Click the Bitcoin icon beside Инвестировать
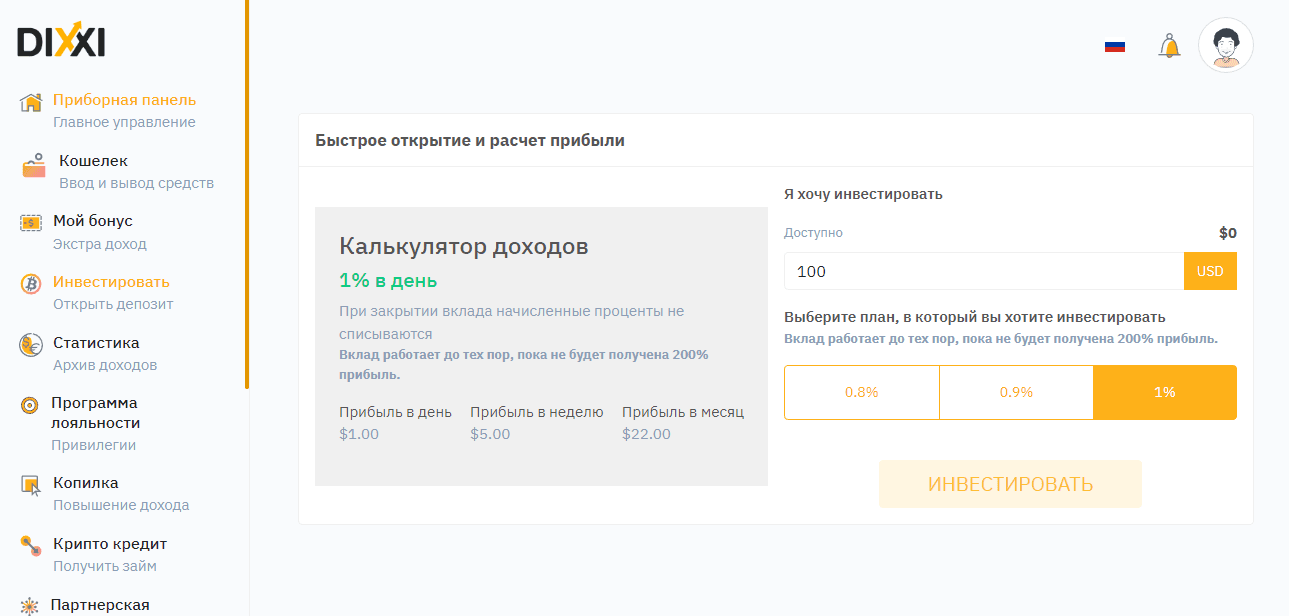The width and height of the screenshot is (1289, 616). click(x=30, y=282)
